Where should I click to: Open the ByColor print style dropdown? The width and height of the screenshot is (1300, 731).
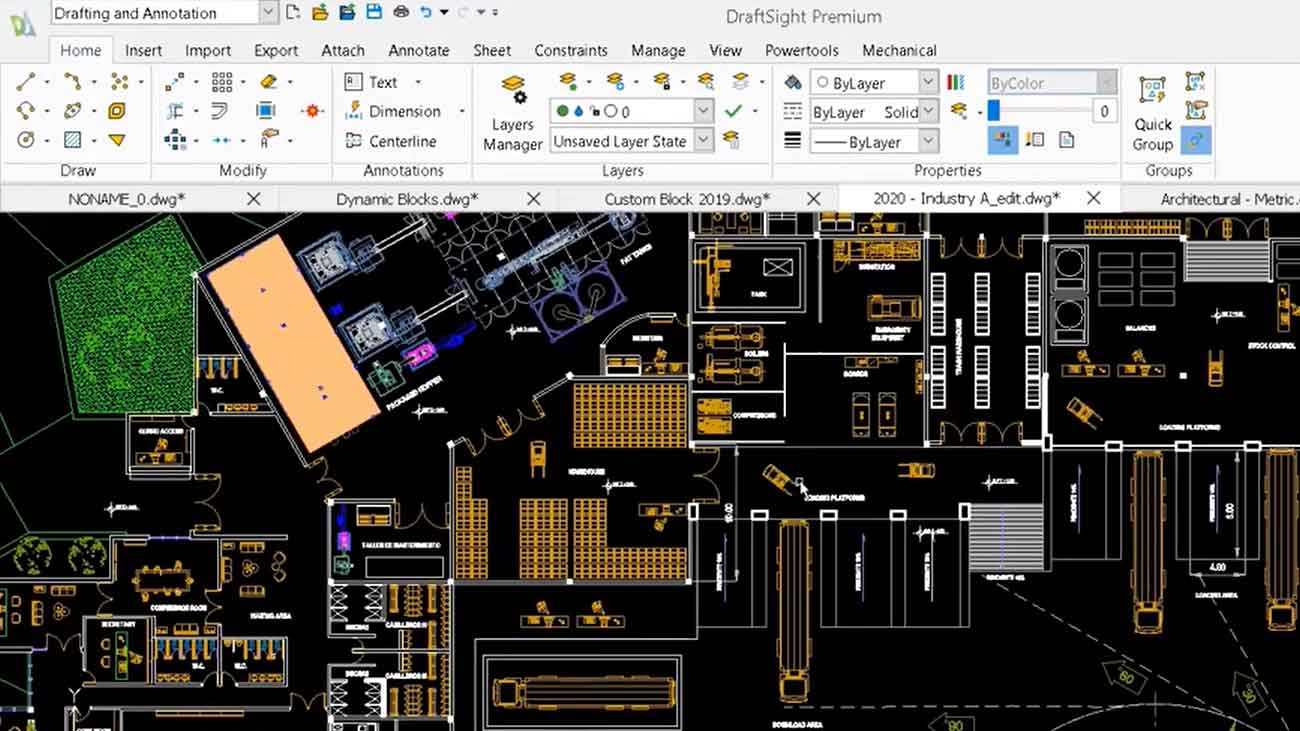point(1106,82)
